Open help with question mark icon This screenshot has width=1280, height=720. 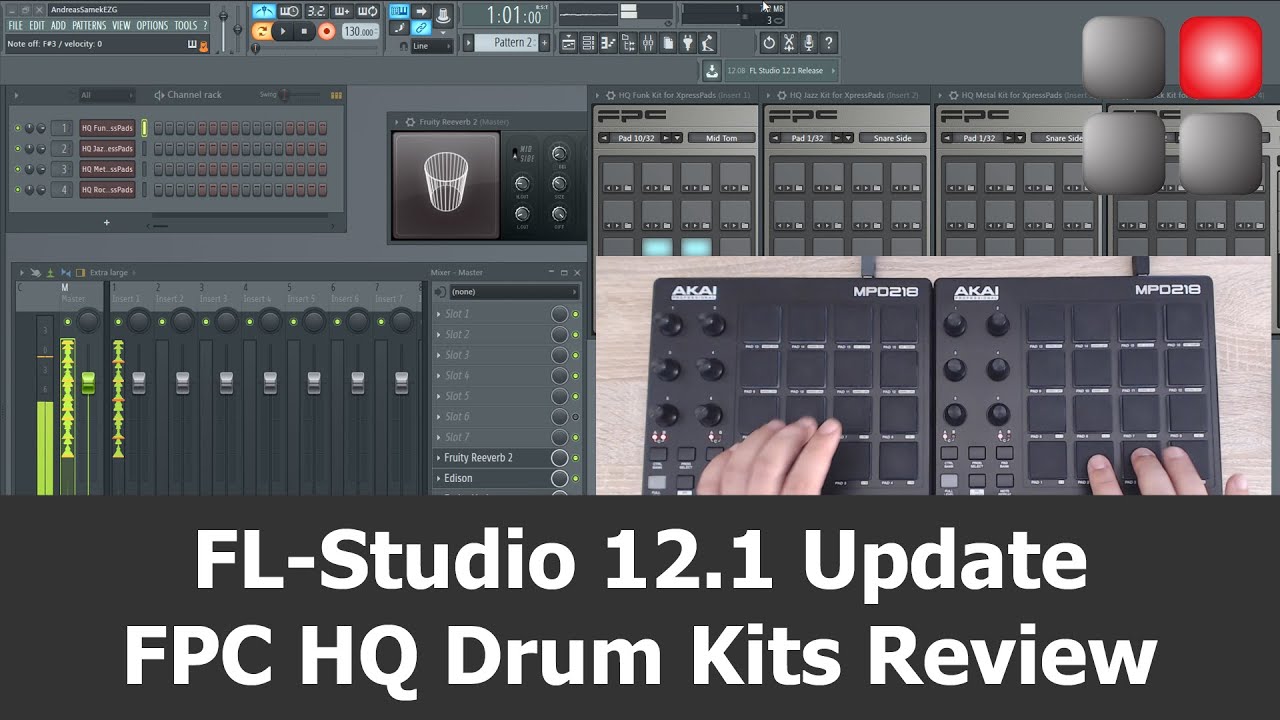(x=828, y=43)
